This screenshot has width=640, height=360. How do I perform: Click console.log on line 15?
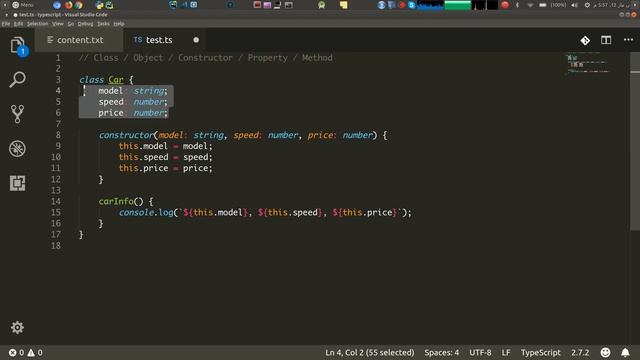[146, 212]
